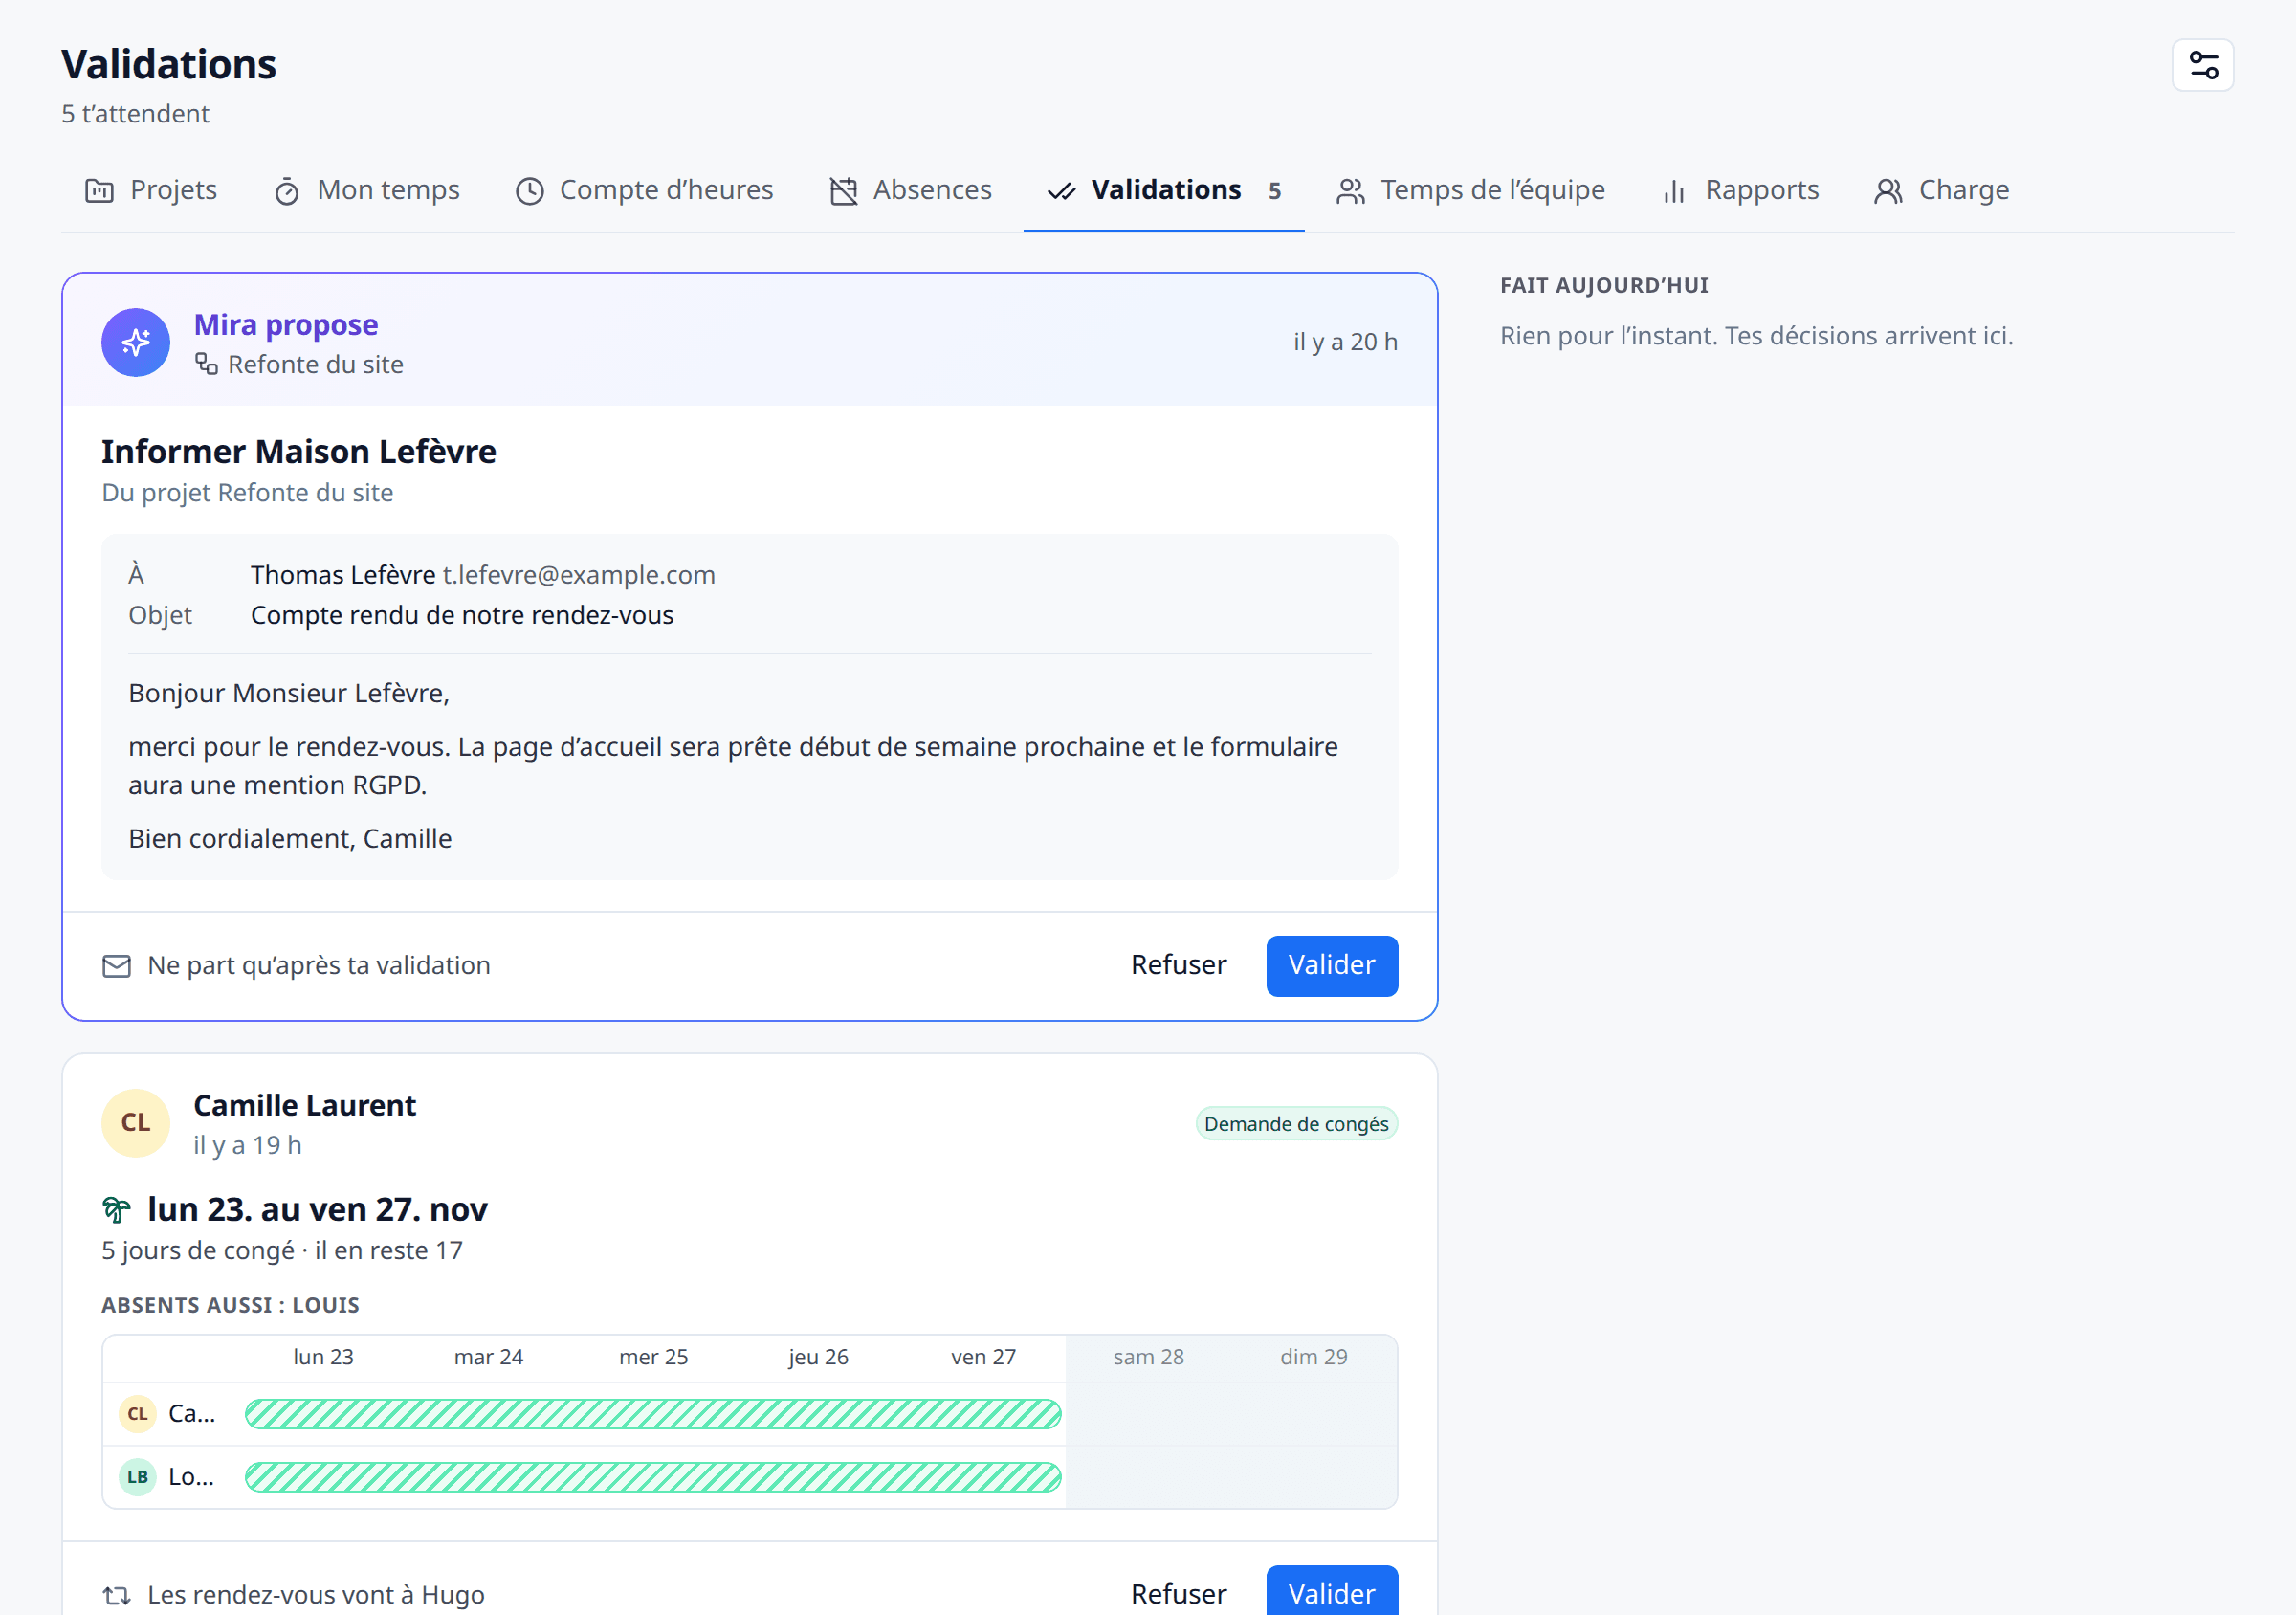Open the Projets tab

coord(151,190)
